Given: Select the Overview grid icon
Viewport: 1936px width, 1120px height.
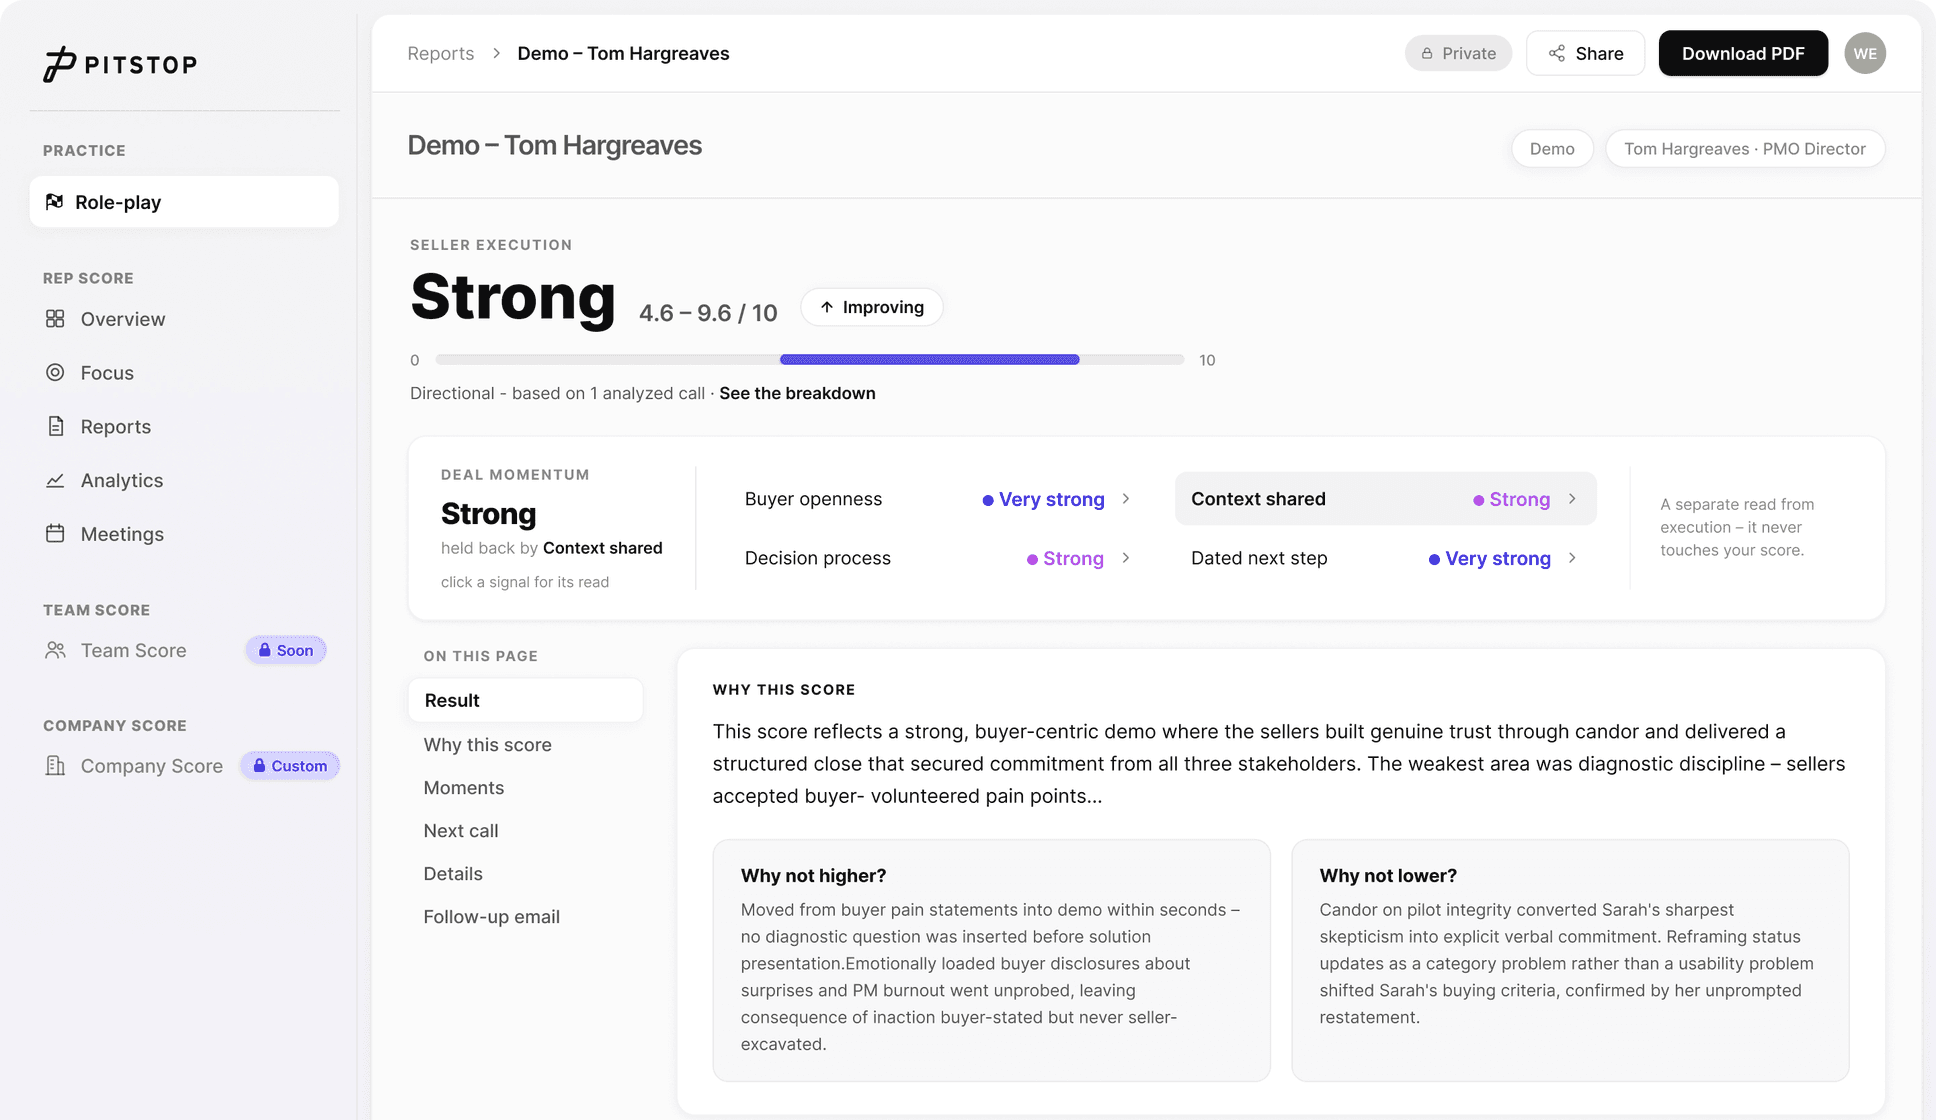Looking at the screenshot, I should 55,319.
